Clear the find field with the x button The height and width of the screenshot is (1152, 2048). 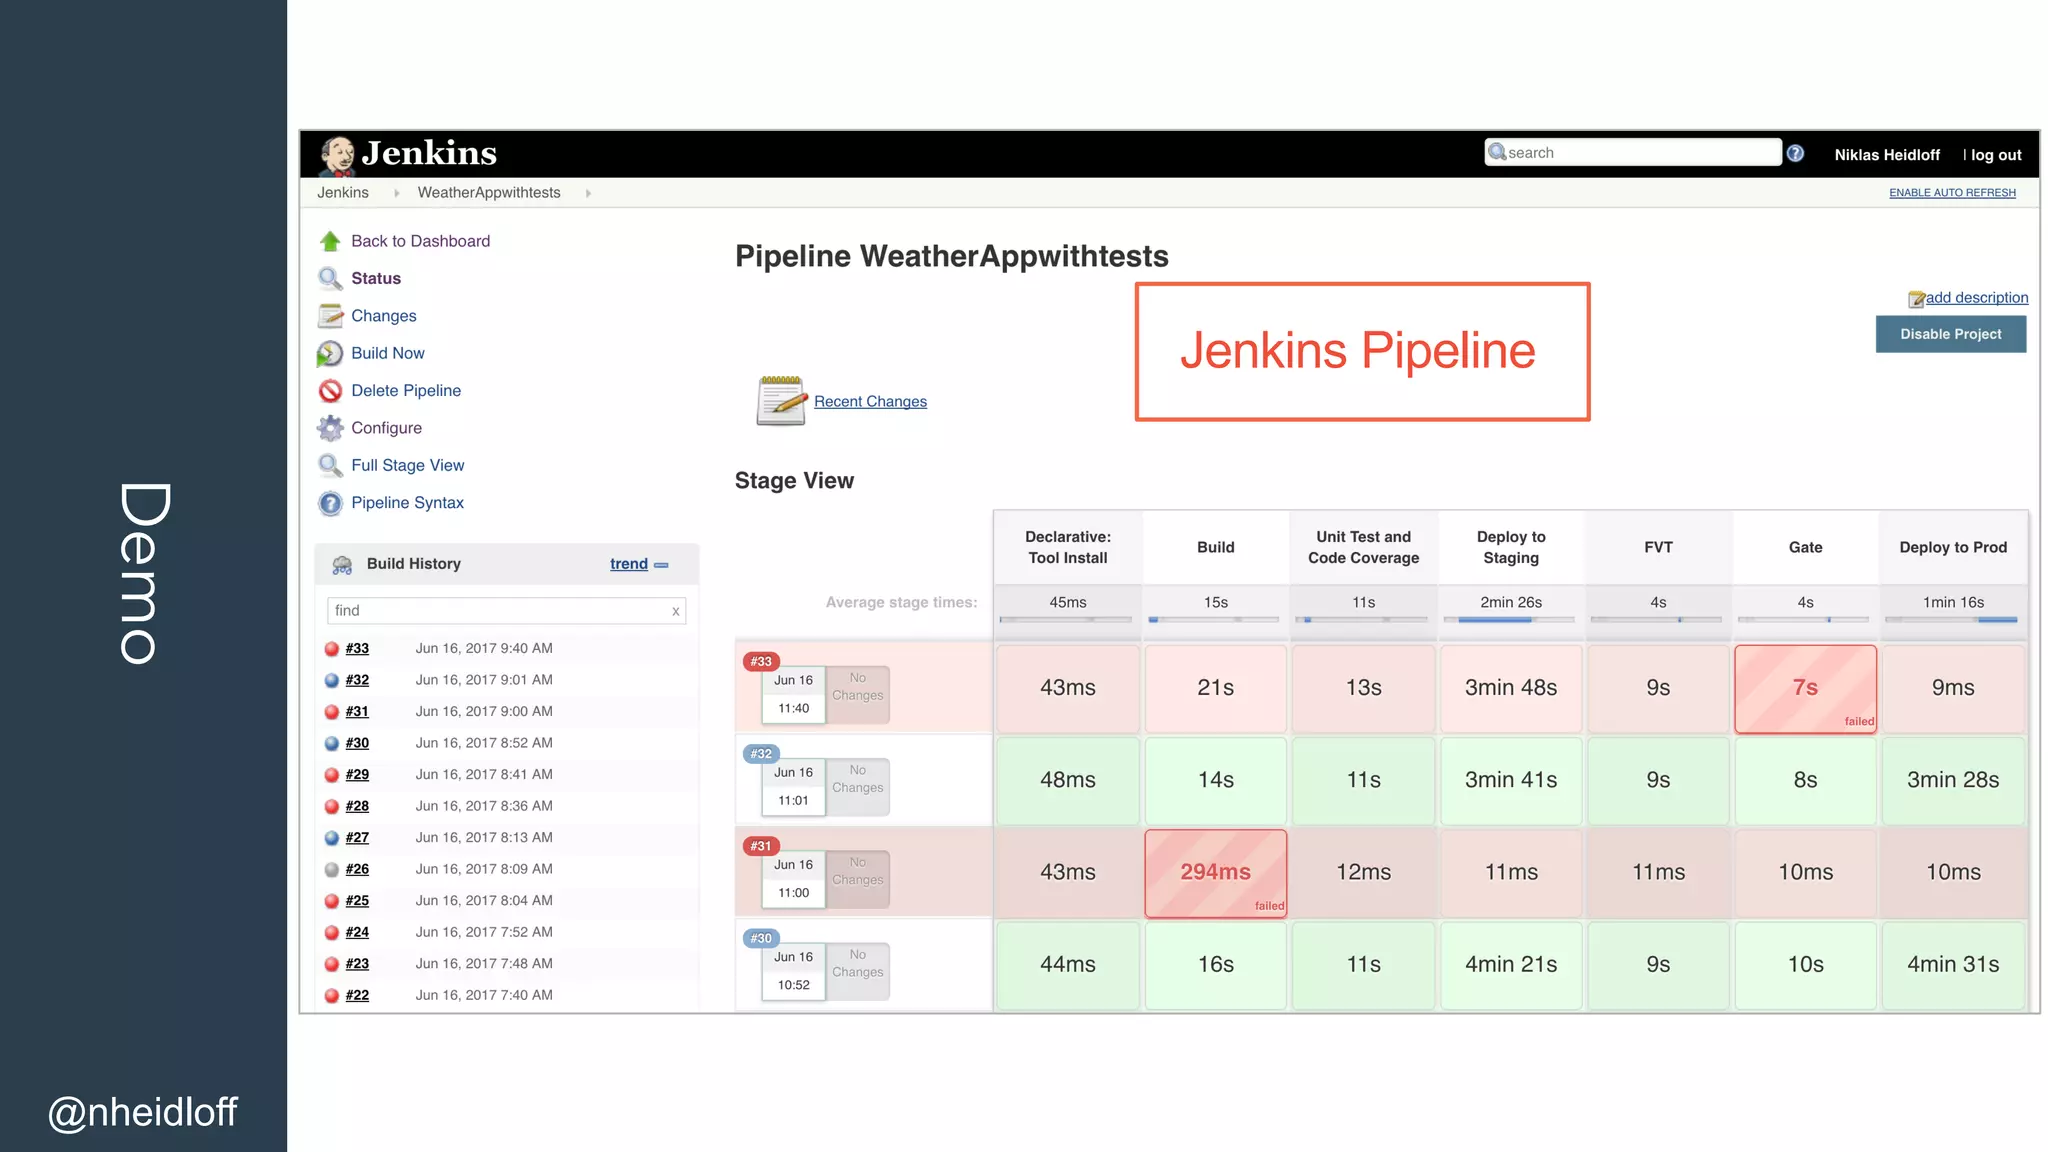click(x=676, y=611)
